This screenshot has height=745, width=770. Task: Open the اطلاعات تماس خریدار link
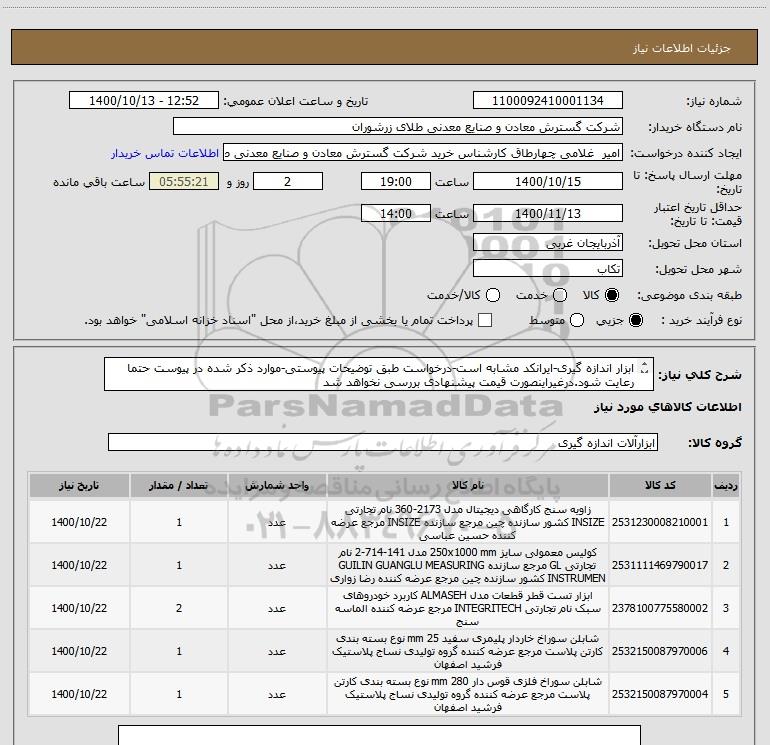pyautogui.click(x=165, y=153)
